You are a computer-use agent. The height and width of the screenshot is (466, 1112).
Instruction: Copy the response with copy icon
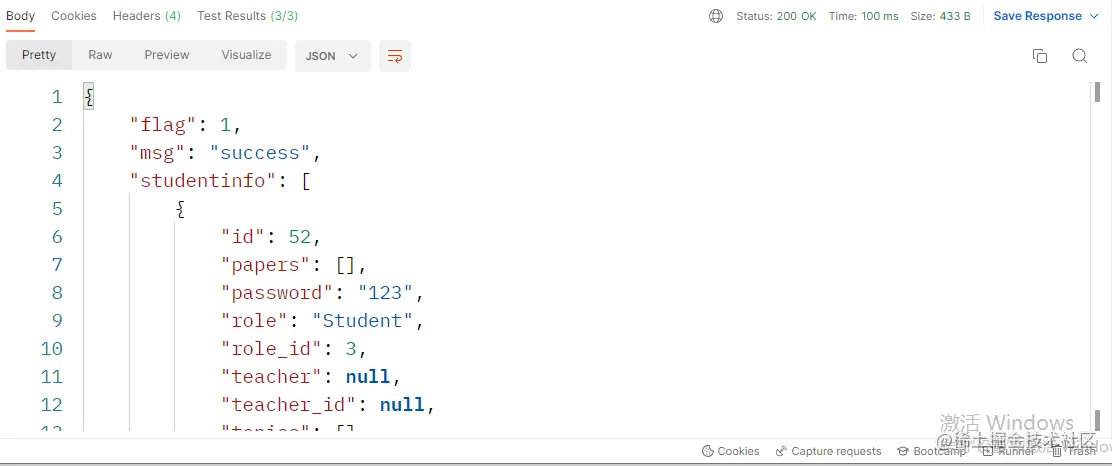(x=1040, y=56)
